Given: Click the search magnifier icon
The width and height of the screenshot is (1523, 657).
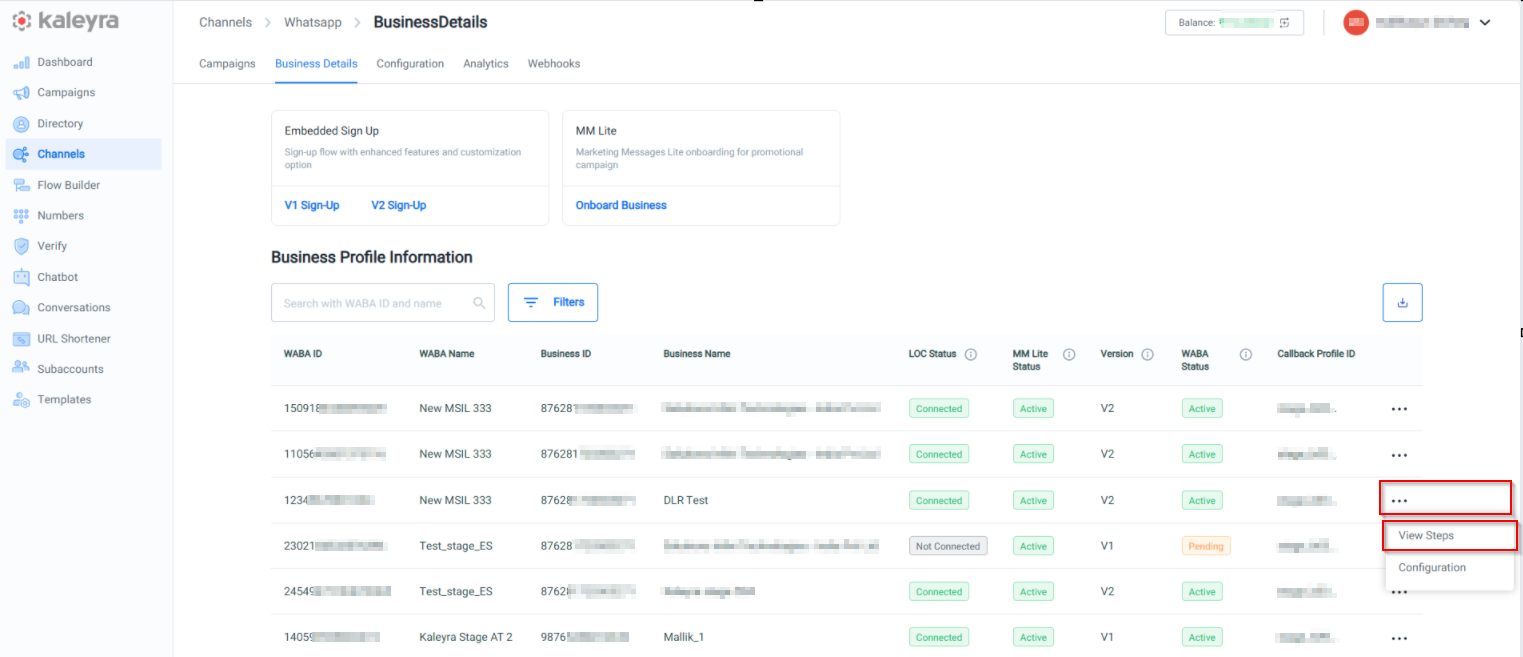Looking at the screenshot, I should [479, 303].
